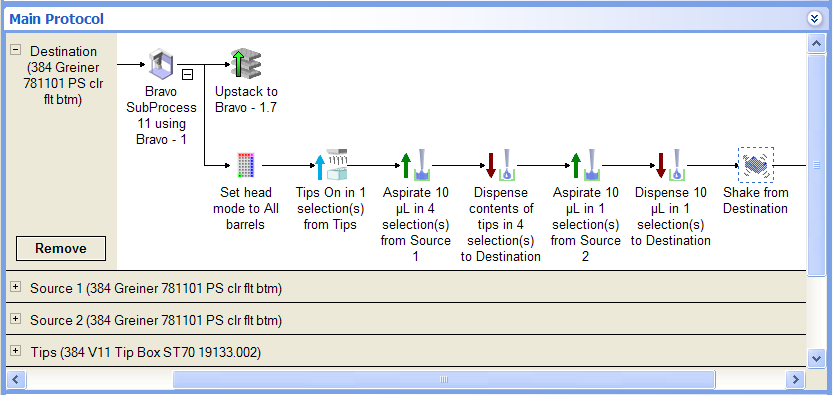Screen dimensions: 833x395
Task: Click 'Shake from Destination' label
Action: (755, 201)
